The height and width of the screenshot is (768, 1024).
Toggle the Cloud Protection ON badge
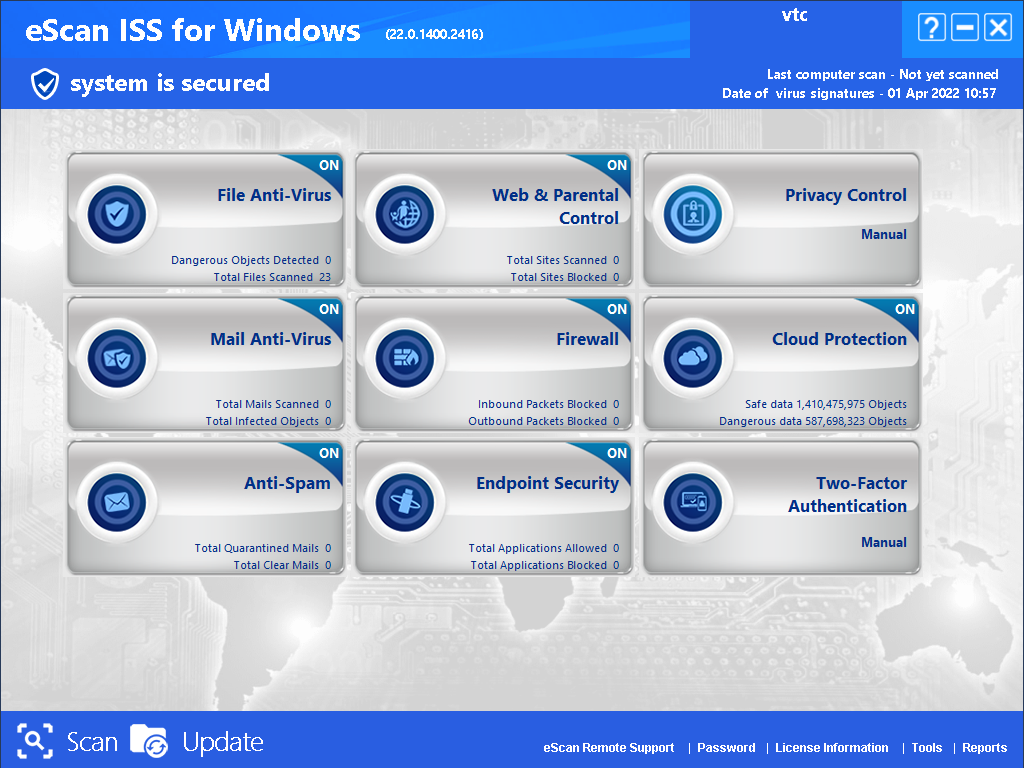pyautogui.click(x=904, y=309)
